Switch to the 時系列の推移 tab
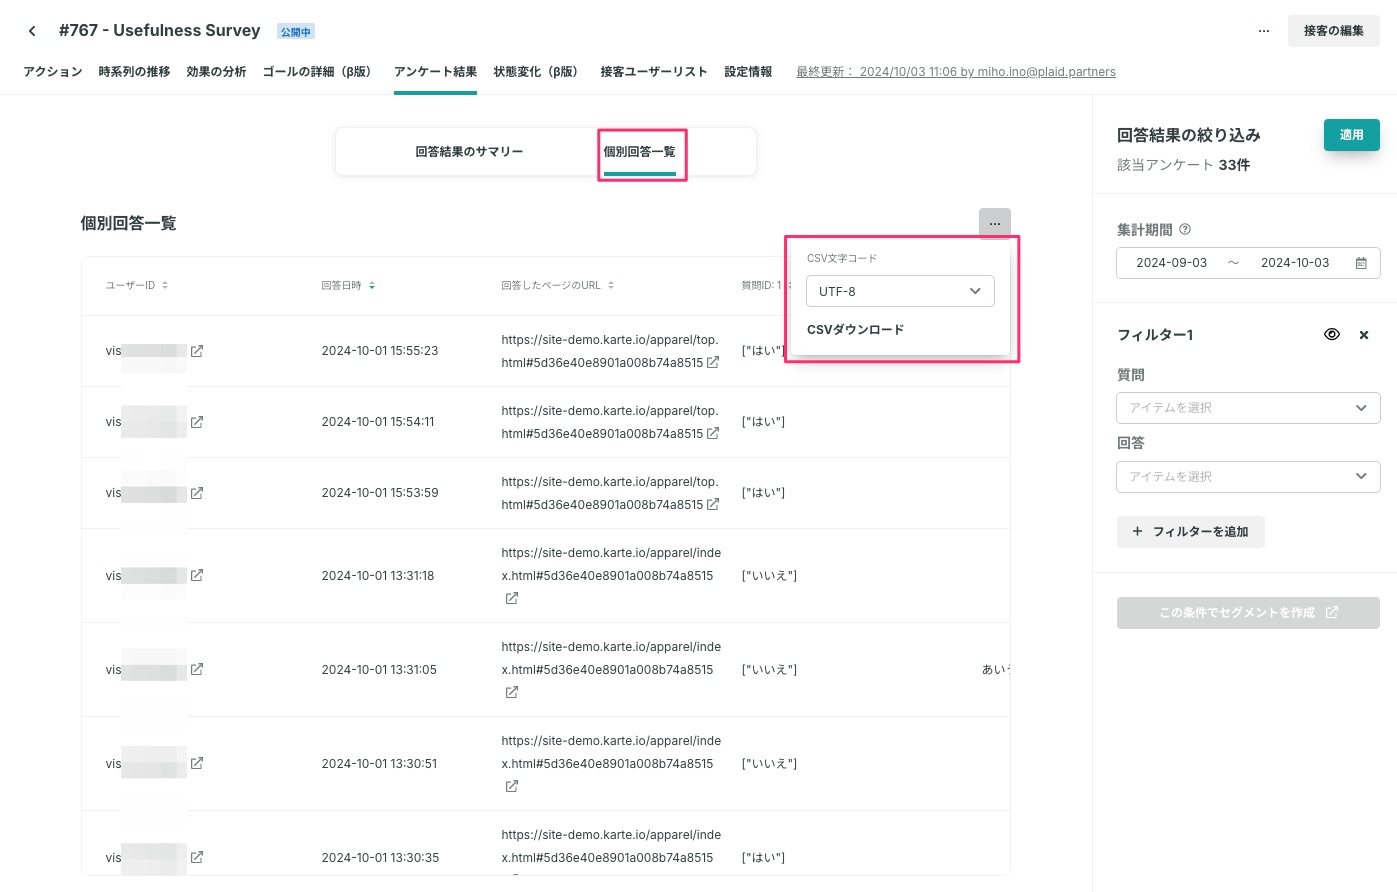This screenshot has width=1397, height=892. [134, 72]
